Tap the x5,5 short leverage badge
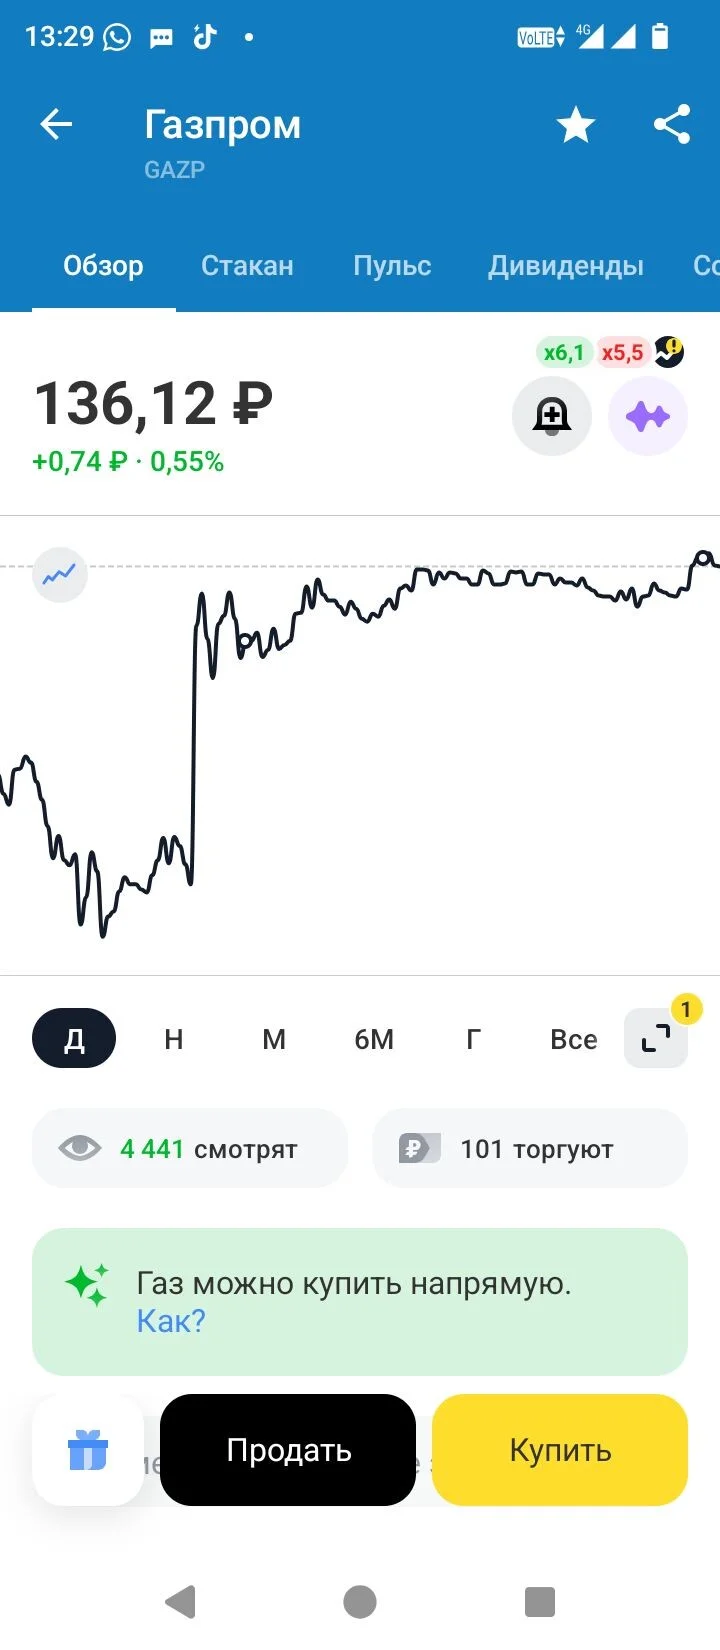Viewport: 720px width, 1650px height. pos(622,352)
